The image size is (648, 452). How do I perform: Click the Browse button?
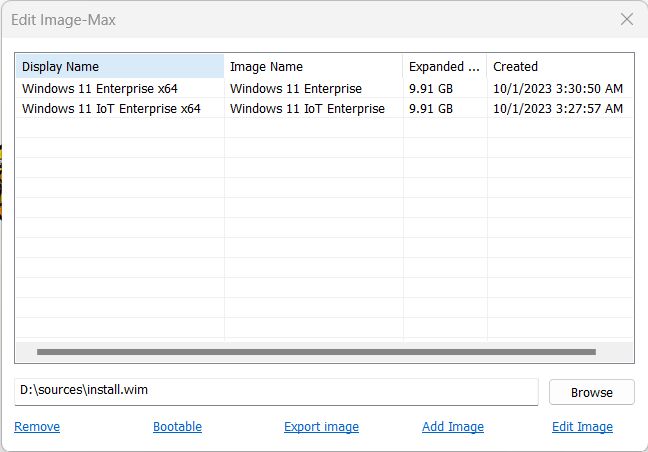coord(592,392)
